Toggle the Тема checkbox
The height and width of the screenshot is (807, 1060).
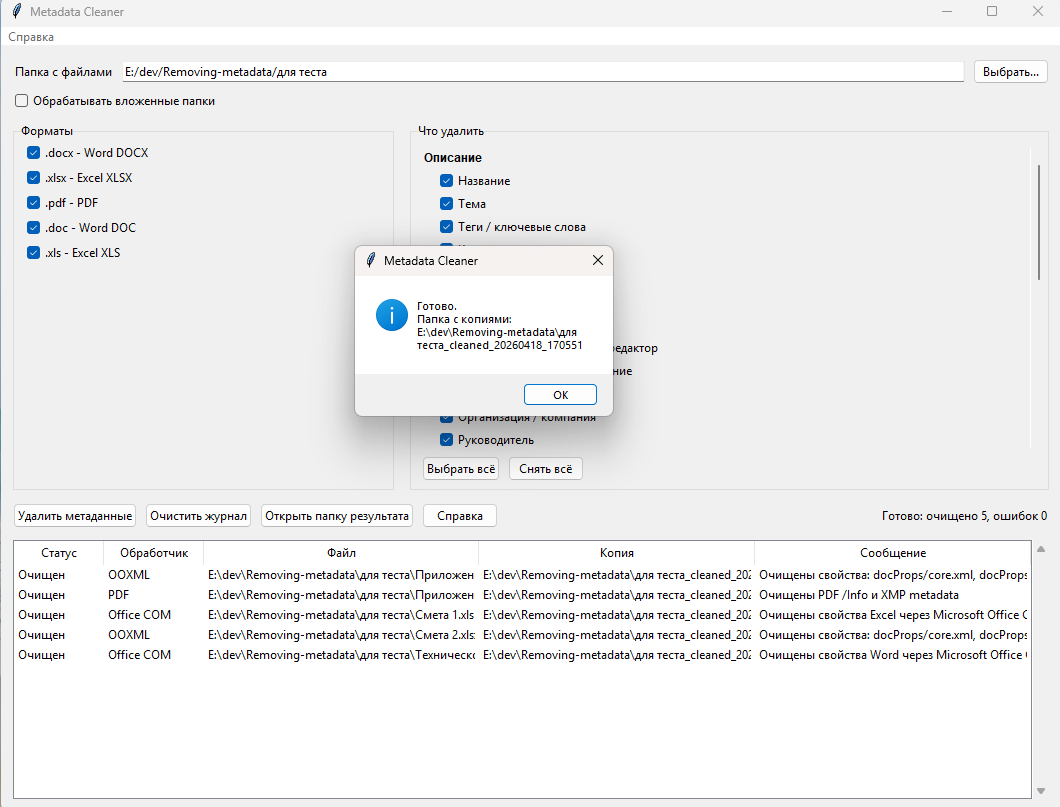coord(446,203)
